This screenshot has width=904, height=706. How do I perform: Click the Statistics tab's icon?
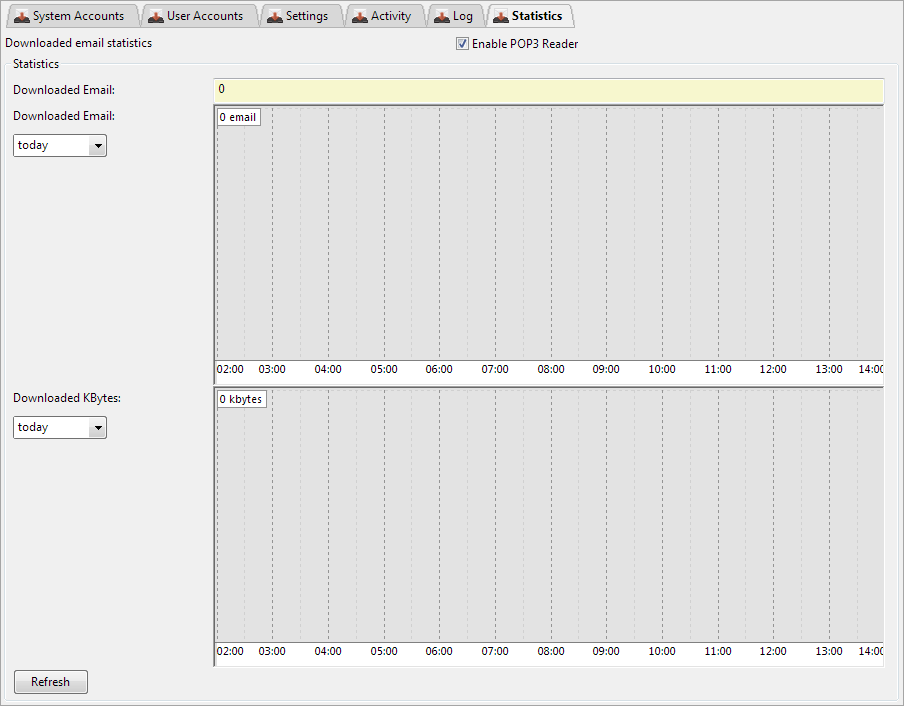point(500,17)
